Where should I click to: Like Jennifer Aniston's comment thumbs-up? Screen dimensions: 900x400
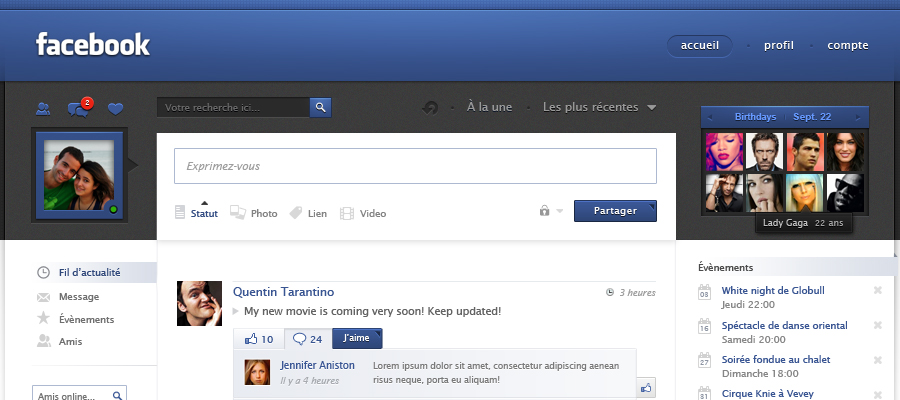tap(646, 388)
